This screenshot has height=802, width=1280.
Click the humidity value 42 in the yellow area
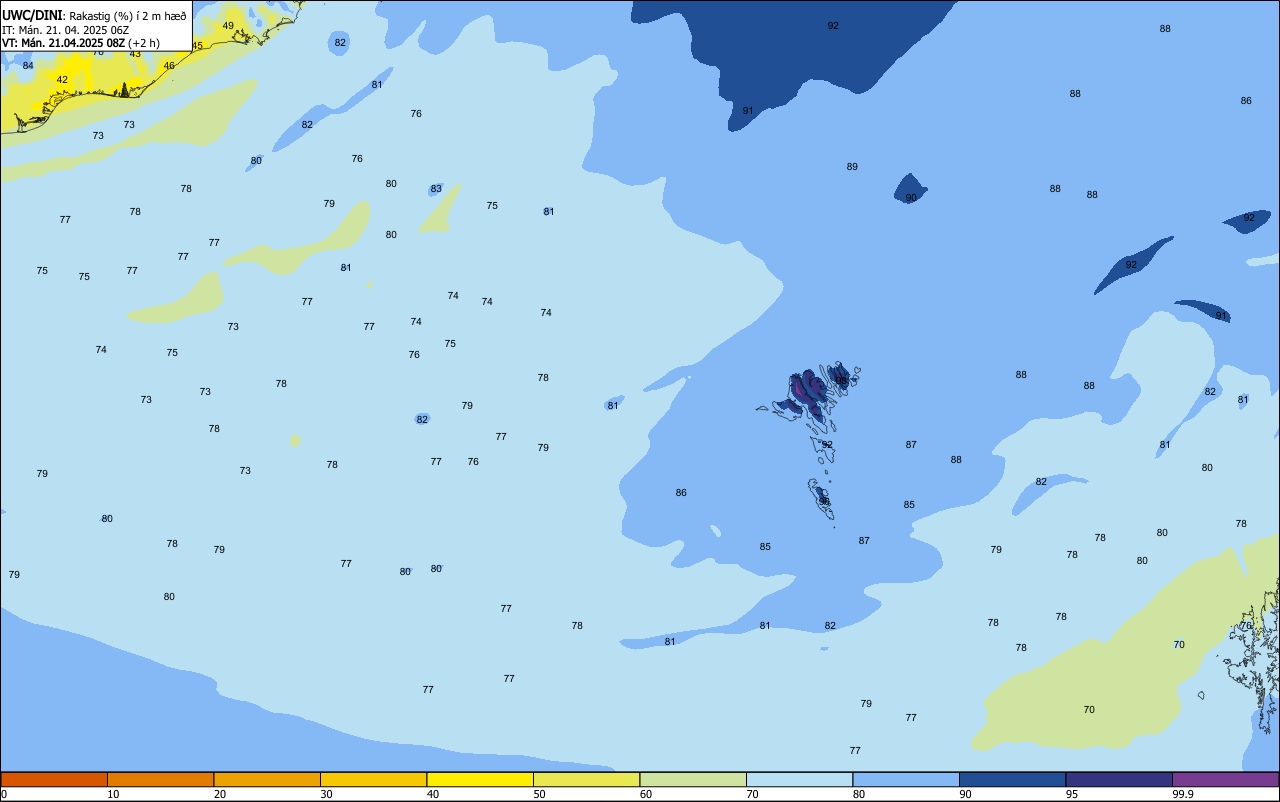coord(62,80)
